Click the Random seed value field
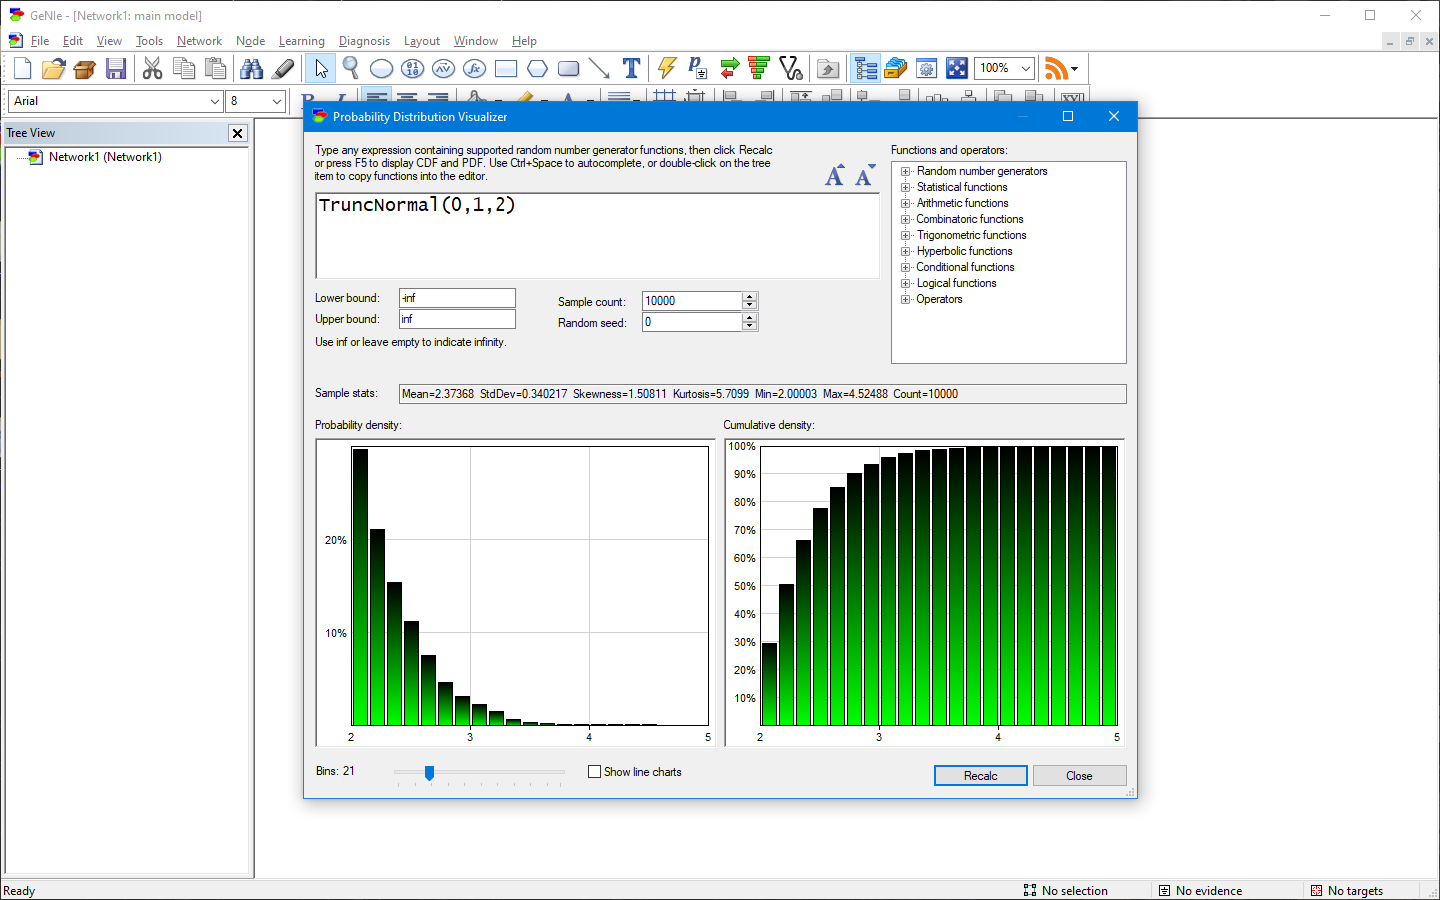 pyautogui.click(x=692, y=322)
